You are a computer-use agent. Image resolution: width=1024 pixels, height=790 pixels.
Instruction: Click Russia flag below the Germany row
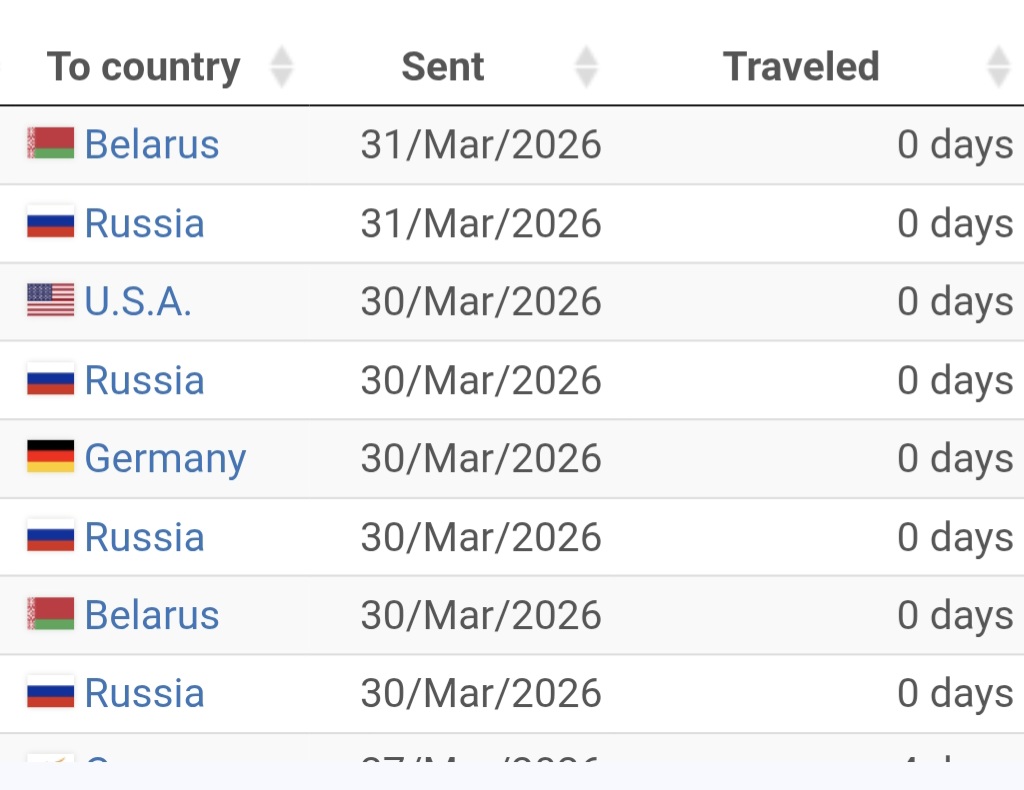(x=50, y=536)
